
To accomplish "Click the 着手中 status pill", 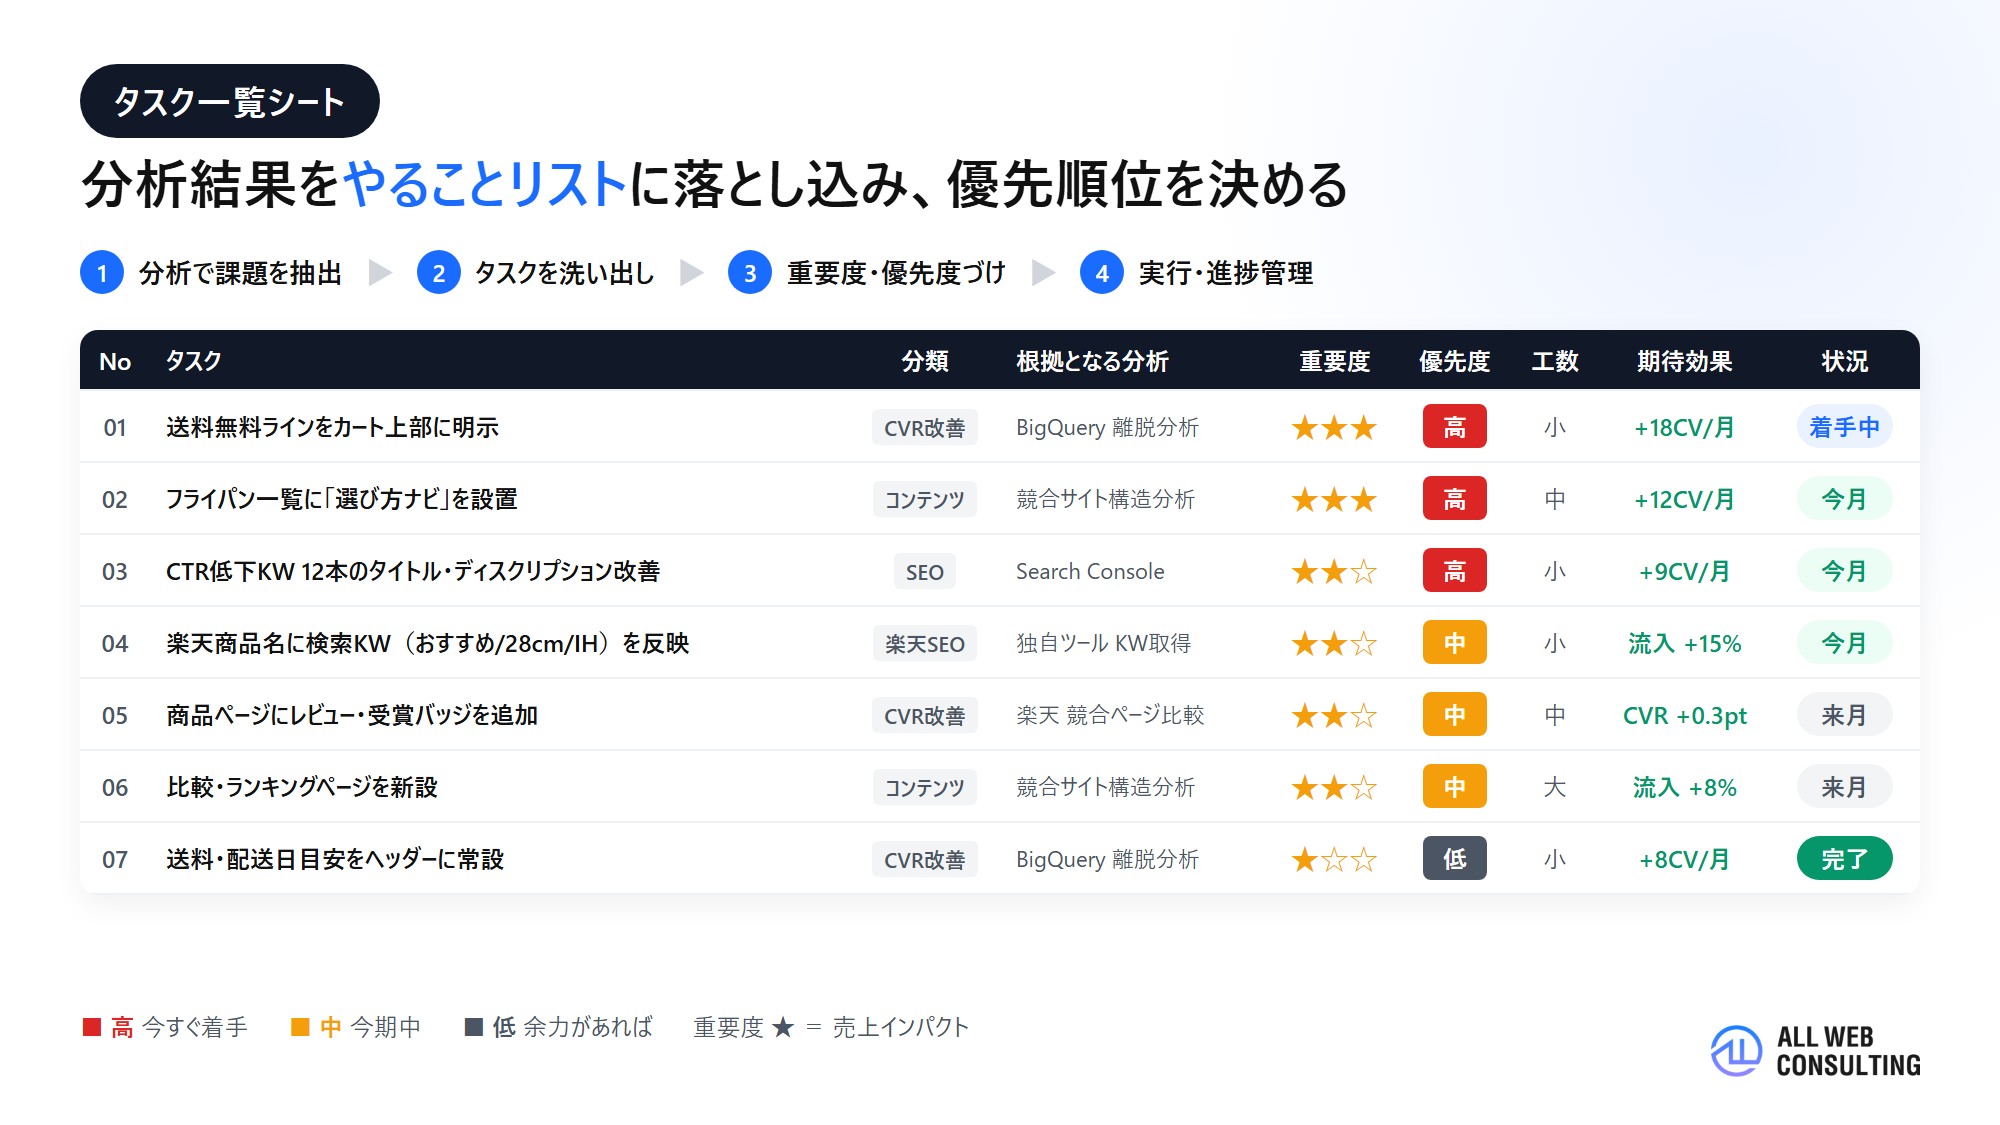I will click(x=1844, y=427).
